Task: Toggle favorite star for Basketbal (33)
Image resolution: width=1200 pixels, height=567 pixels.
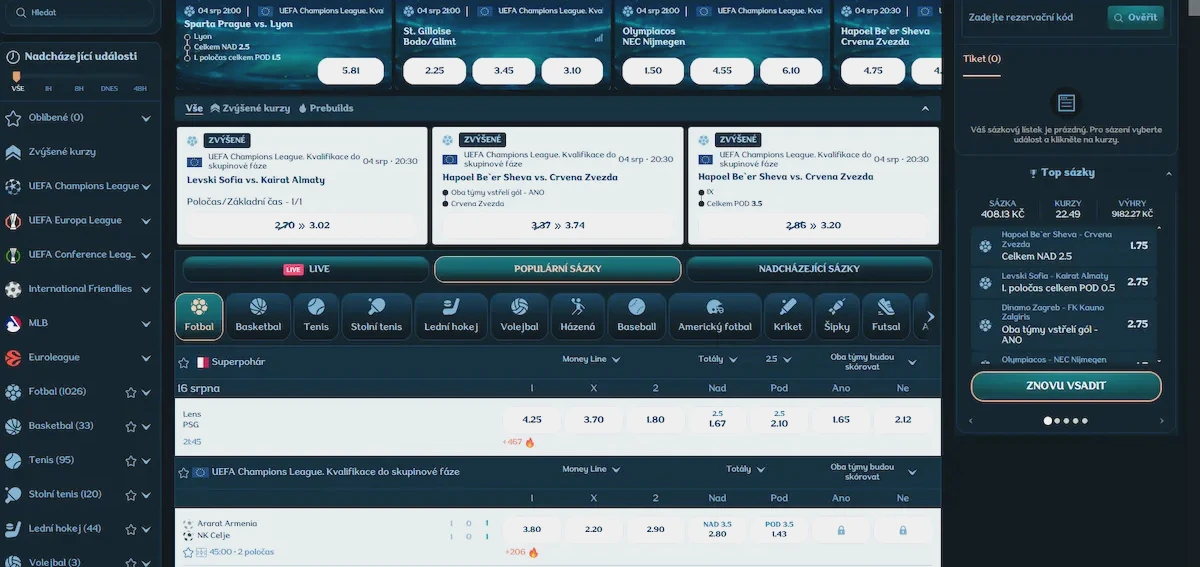Action: pos(130,426)
